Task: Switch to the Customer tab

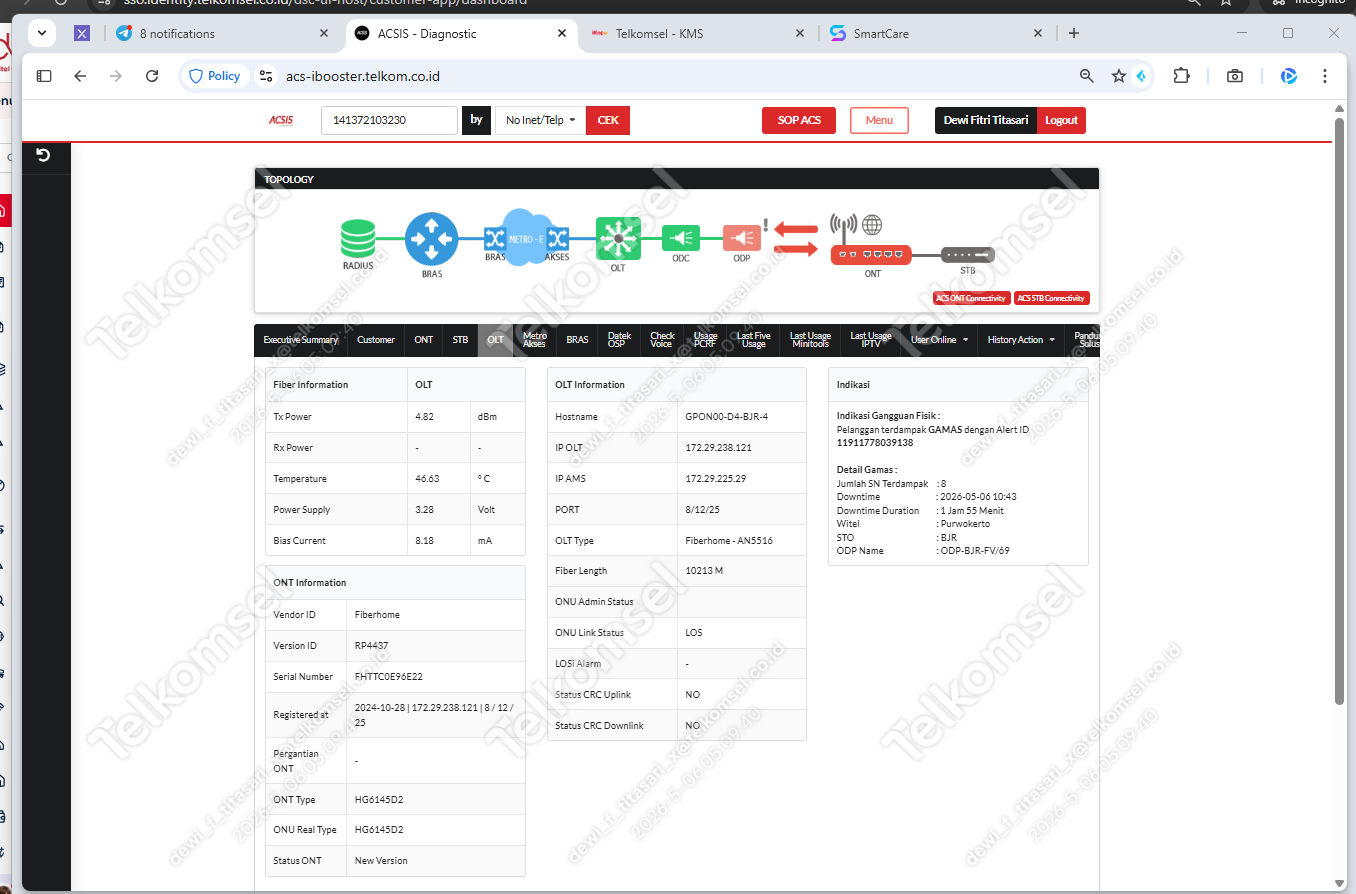Action: (x=376, y=340)
